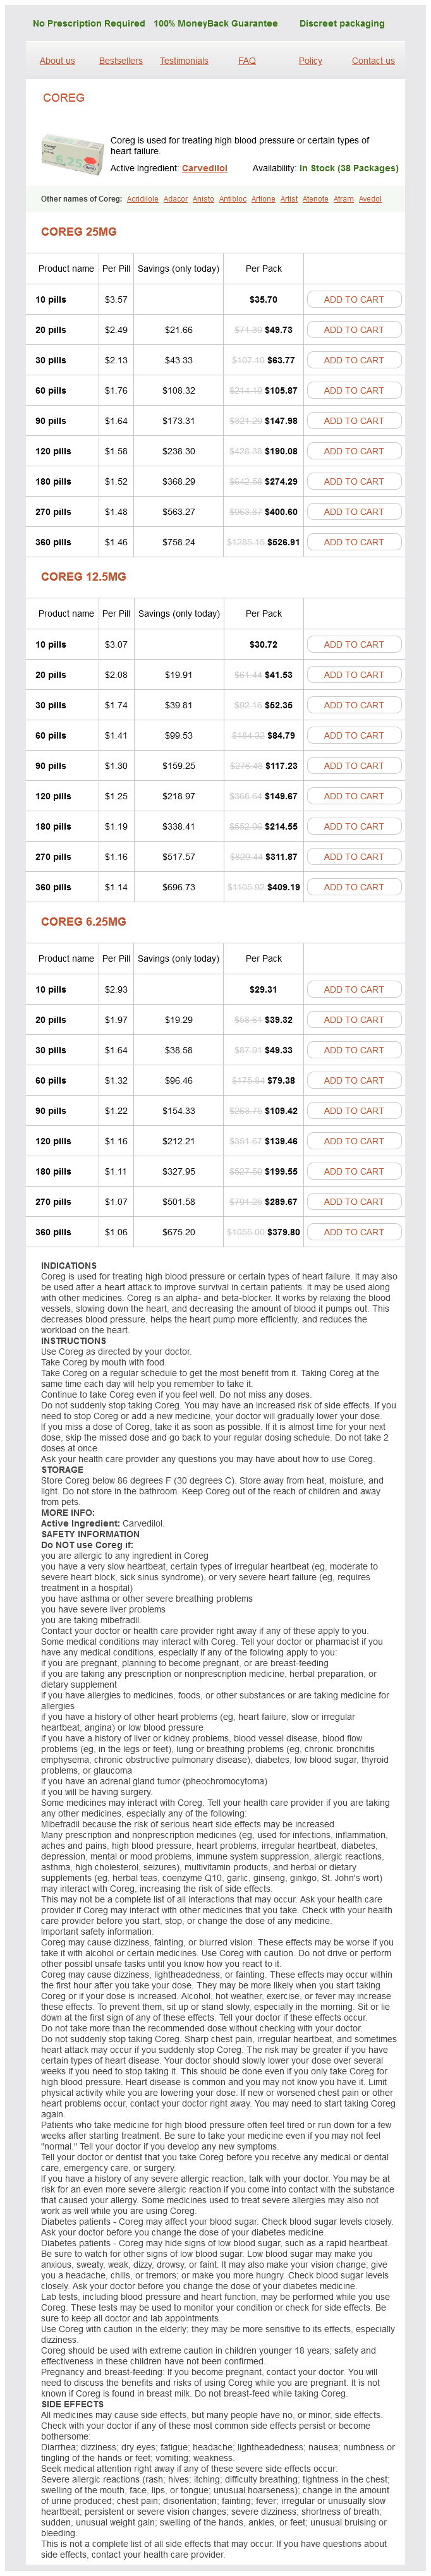
Task: Select the Antibloc alternate name link
Action: (232, 199)
